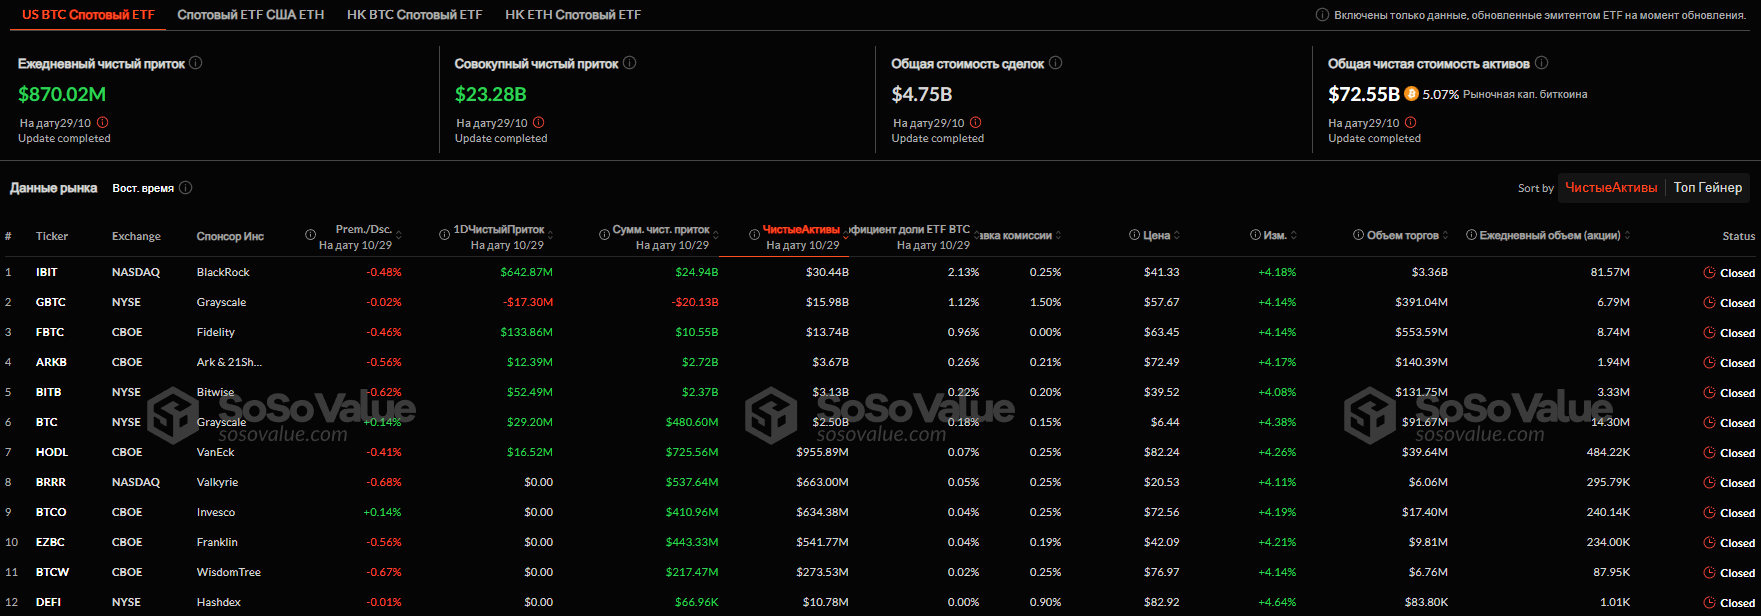Open info icon beside Совокупный чистый приток
This screenshot has width=1761, height=616.
pos(630,63)
